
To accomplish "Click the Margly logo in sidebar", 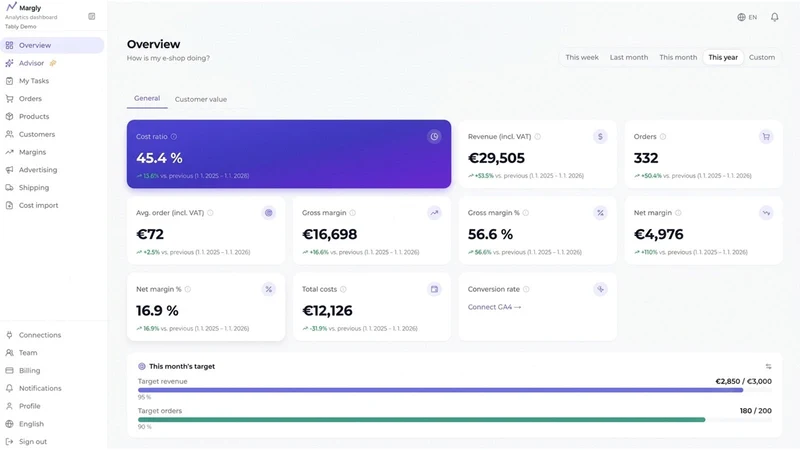I will coord(11,7).
